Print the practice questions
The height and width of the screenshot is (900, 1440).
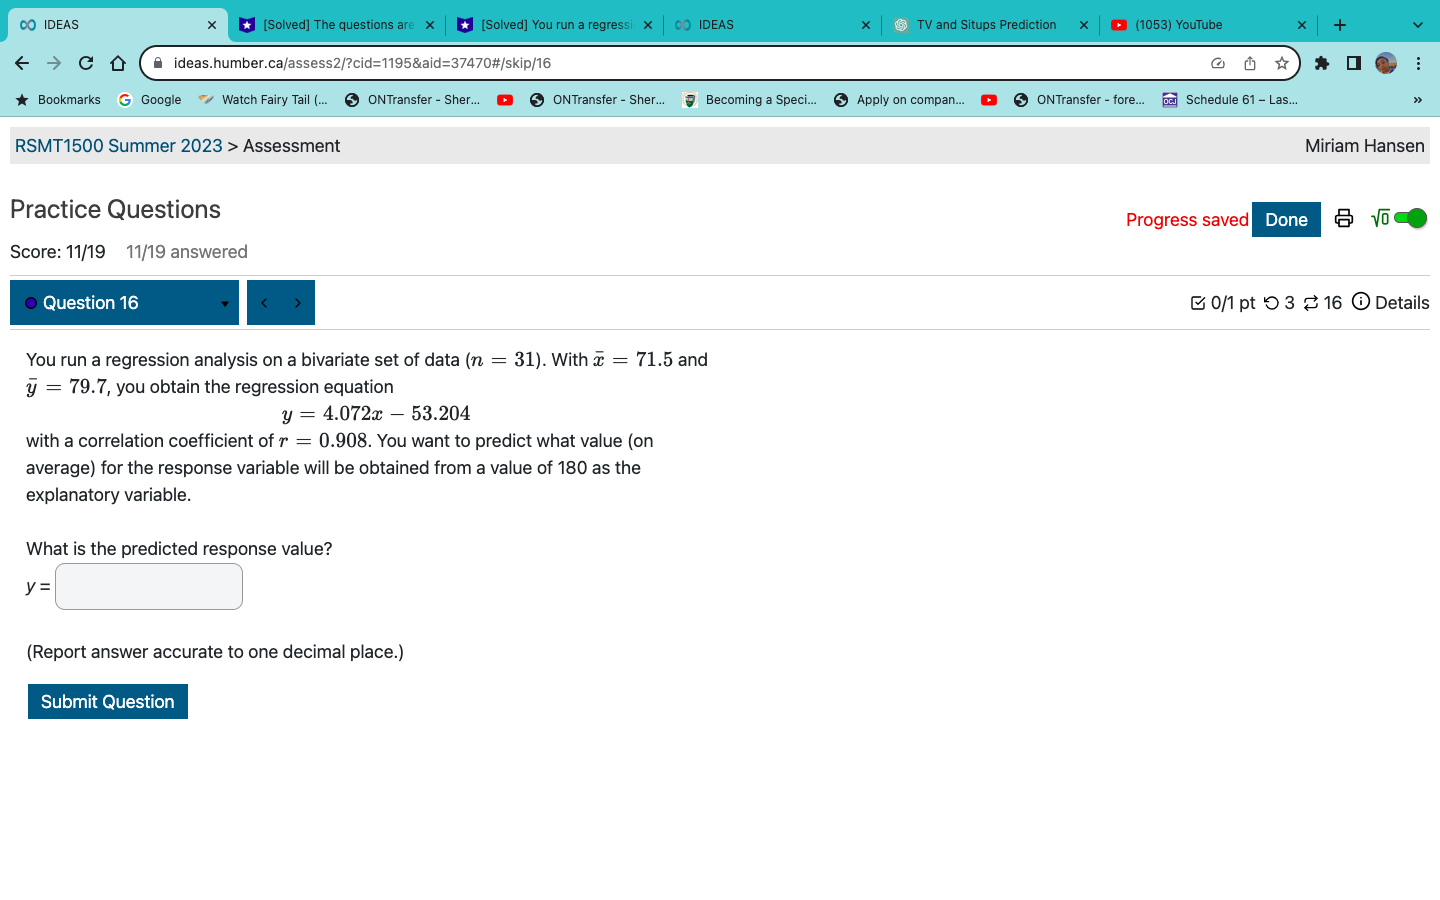(1343, 219)
